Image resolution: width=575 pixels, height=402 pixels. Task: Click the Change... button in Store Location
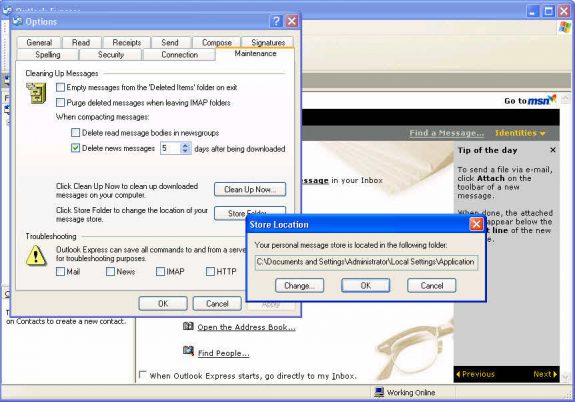(x=299, y=285)
